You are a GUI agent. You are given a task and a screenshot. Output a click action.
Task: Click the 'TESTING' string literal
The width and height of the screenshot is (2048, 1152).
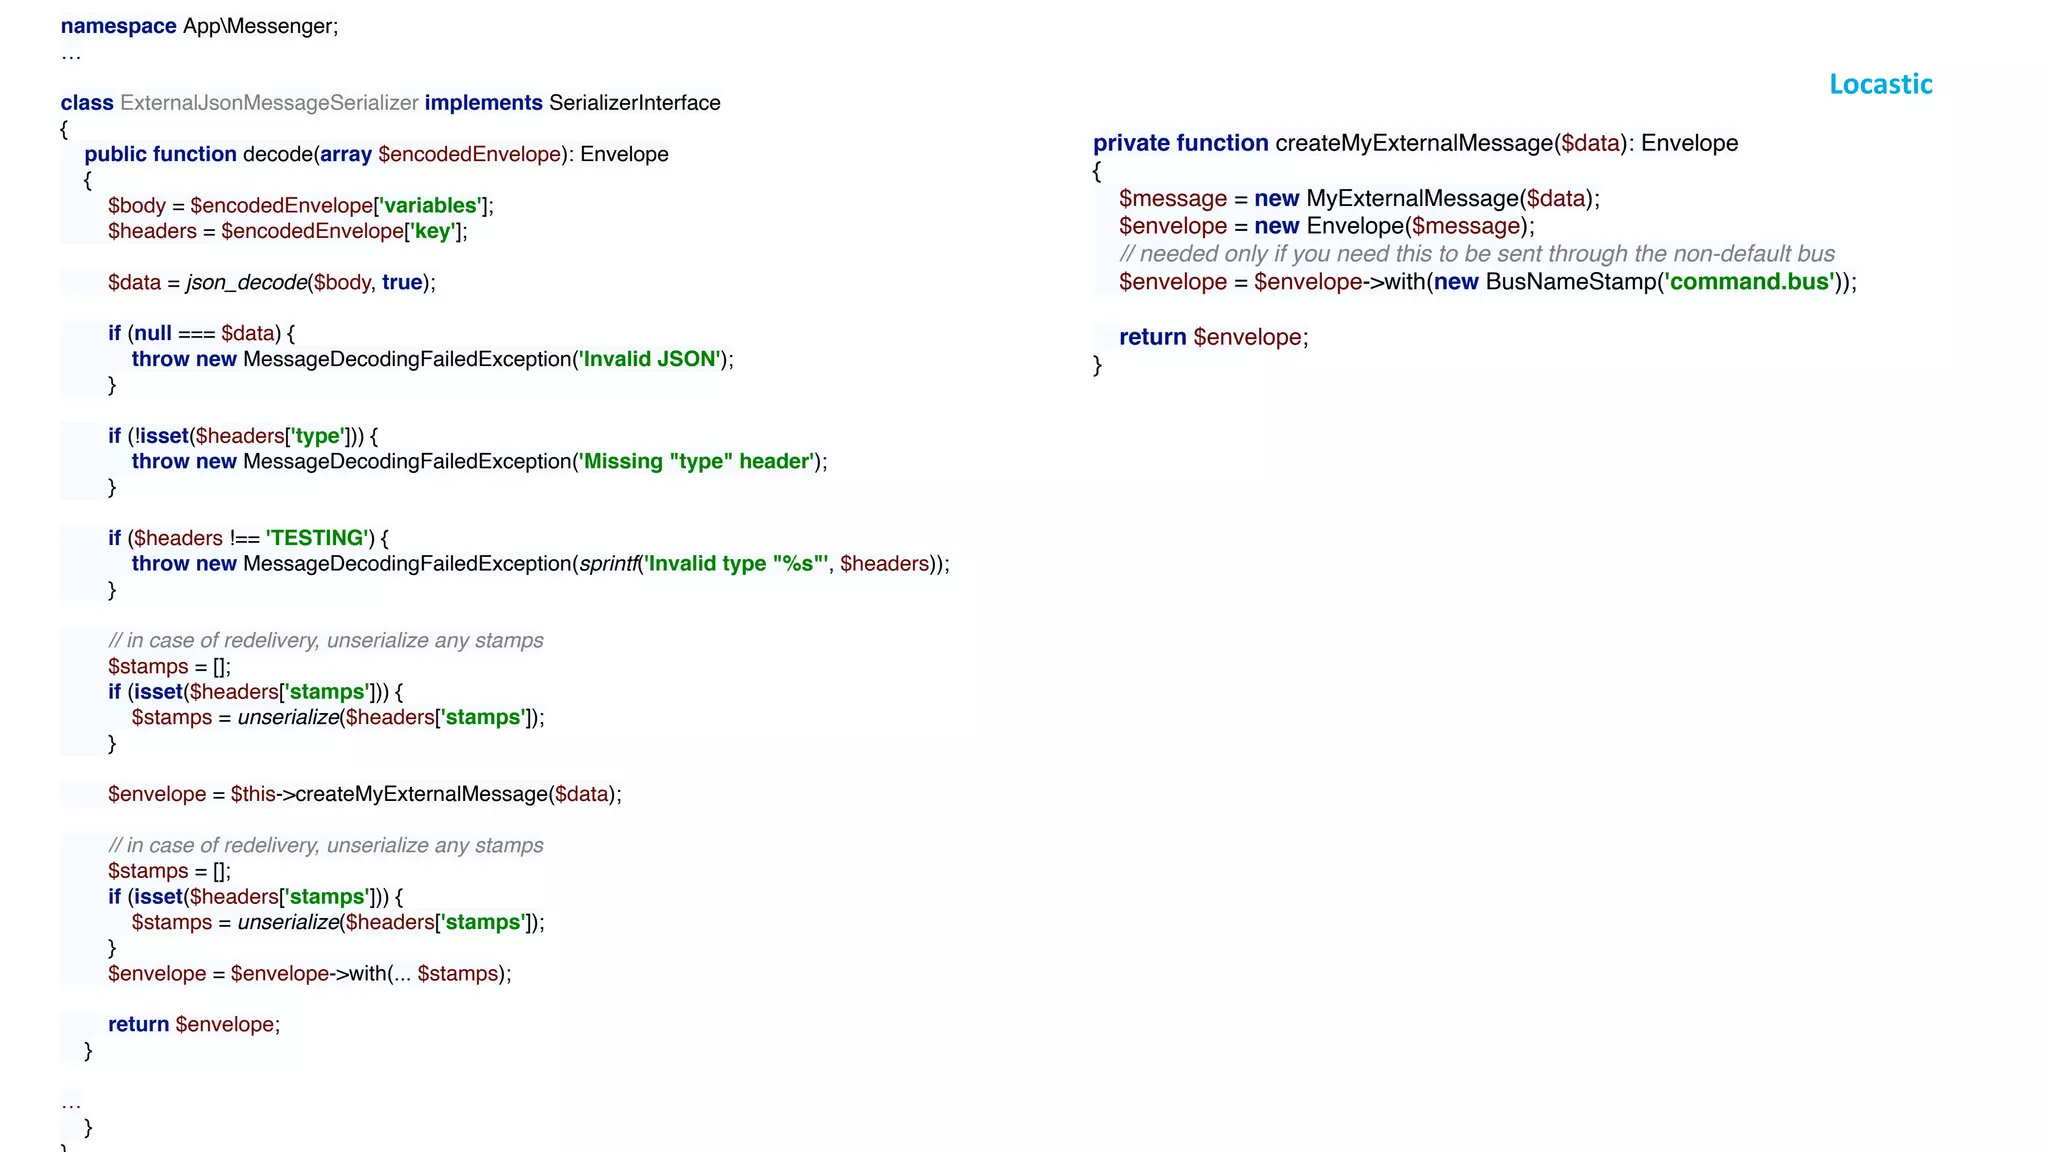point(317,538)
